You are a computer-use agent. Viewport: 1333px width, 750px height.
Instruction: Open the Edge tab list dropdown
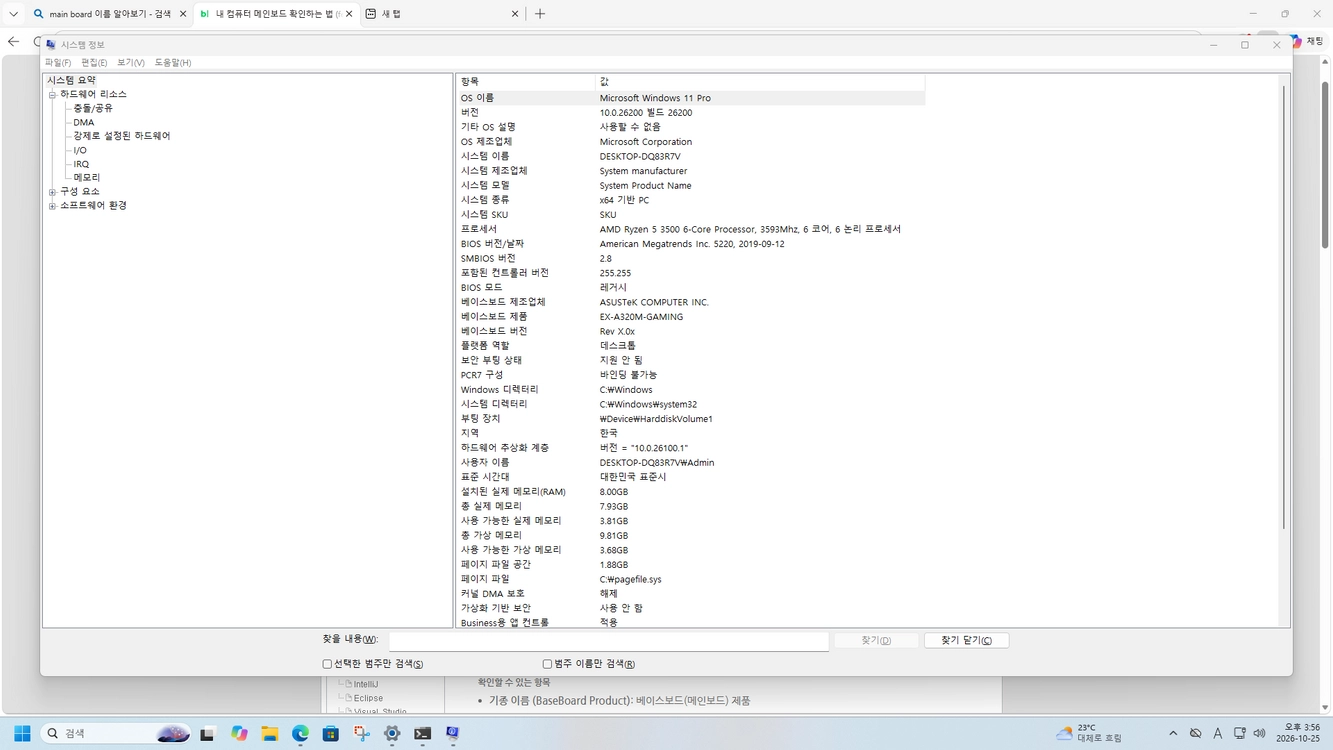[x=13, y=14]
